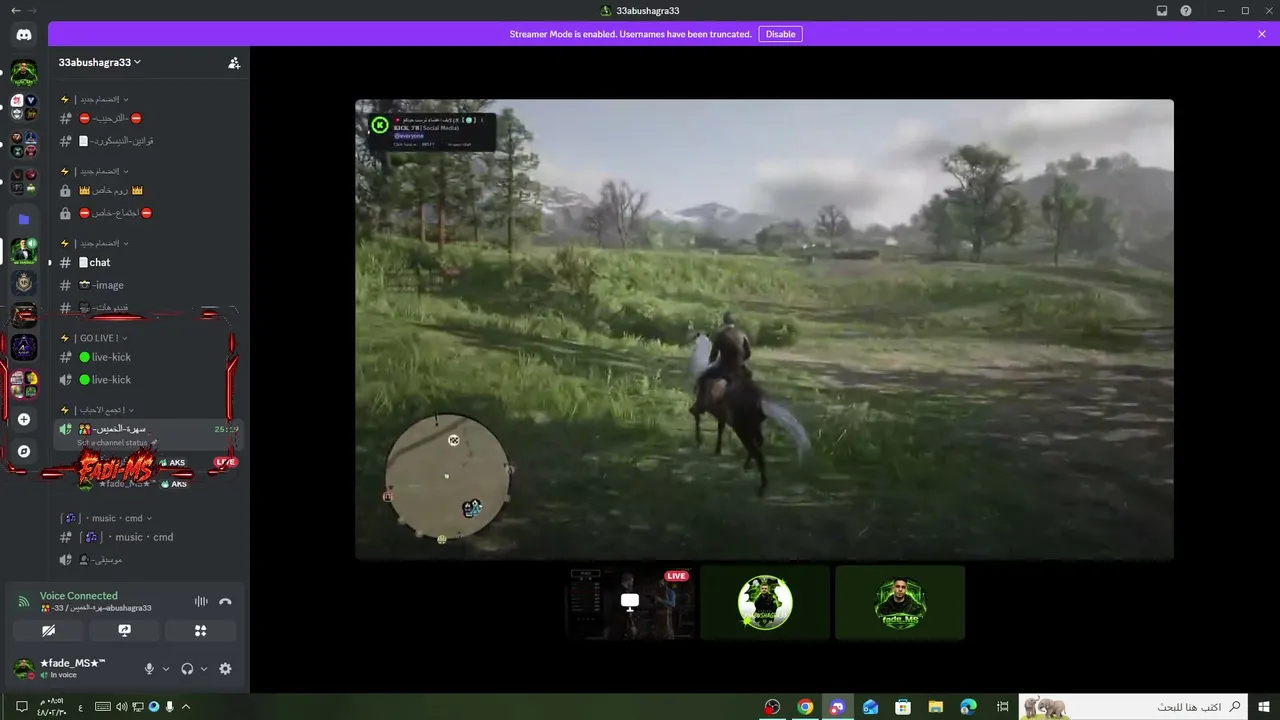
Task: Open the touch keyboard tray icon
Action: pyautogui.click(x=102, y=707)
